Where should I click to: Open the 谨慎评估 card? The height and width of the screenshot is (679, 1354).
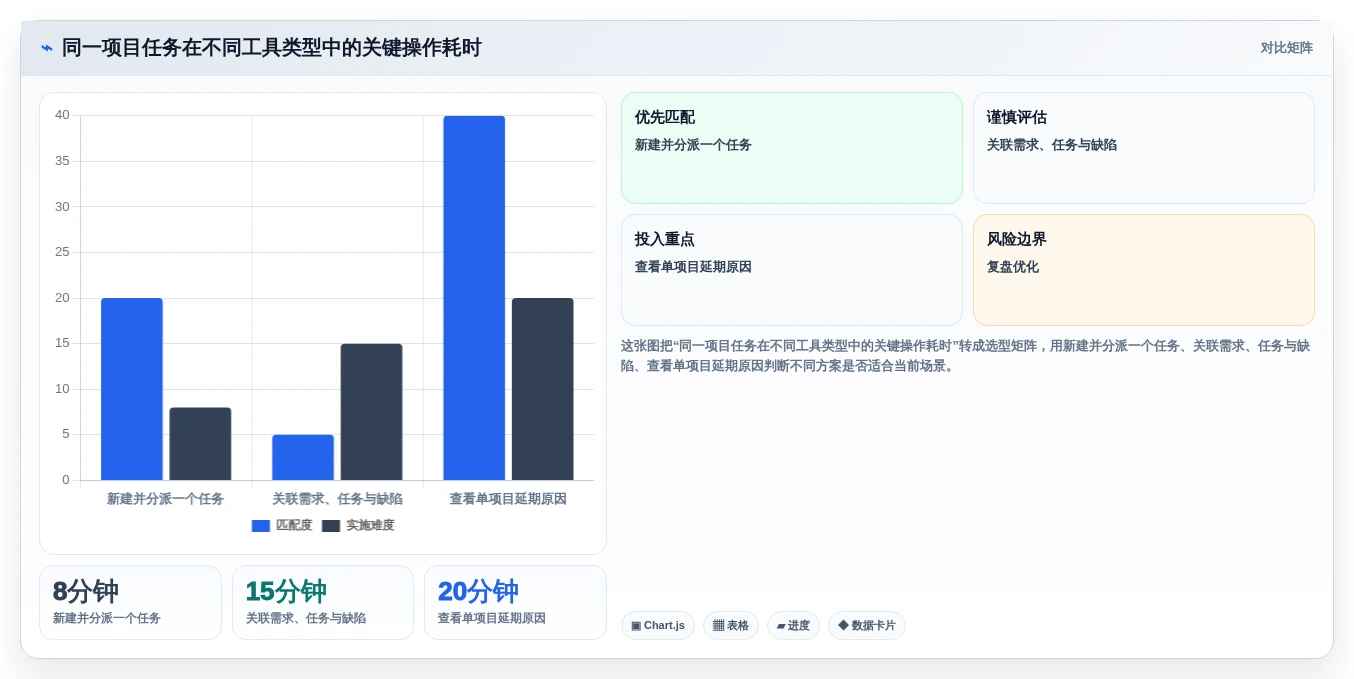(1144, 148)
